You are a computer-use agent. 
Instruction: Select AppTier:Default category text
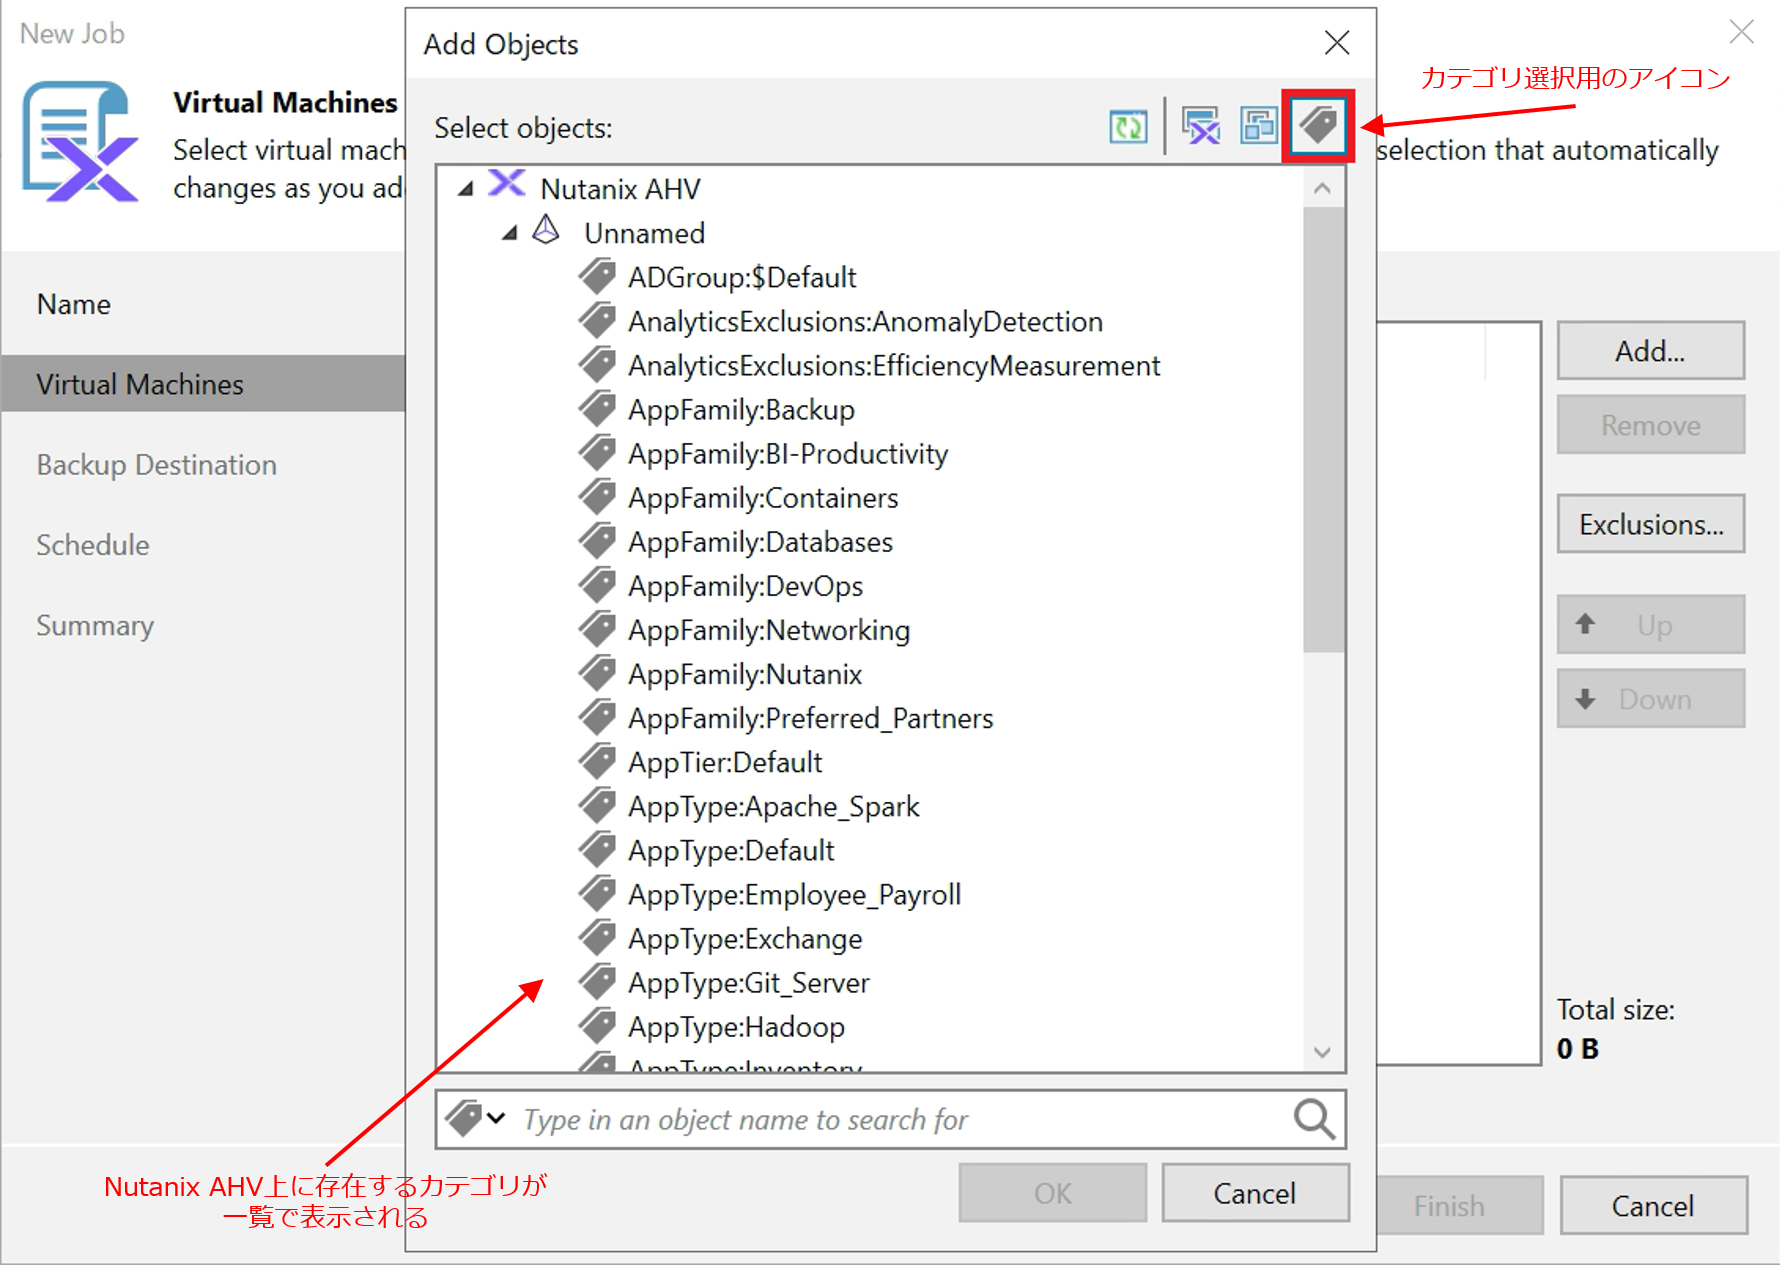725,762
